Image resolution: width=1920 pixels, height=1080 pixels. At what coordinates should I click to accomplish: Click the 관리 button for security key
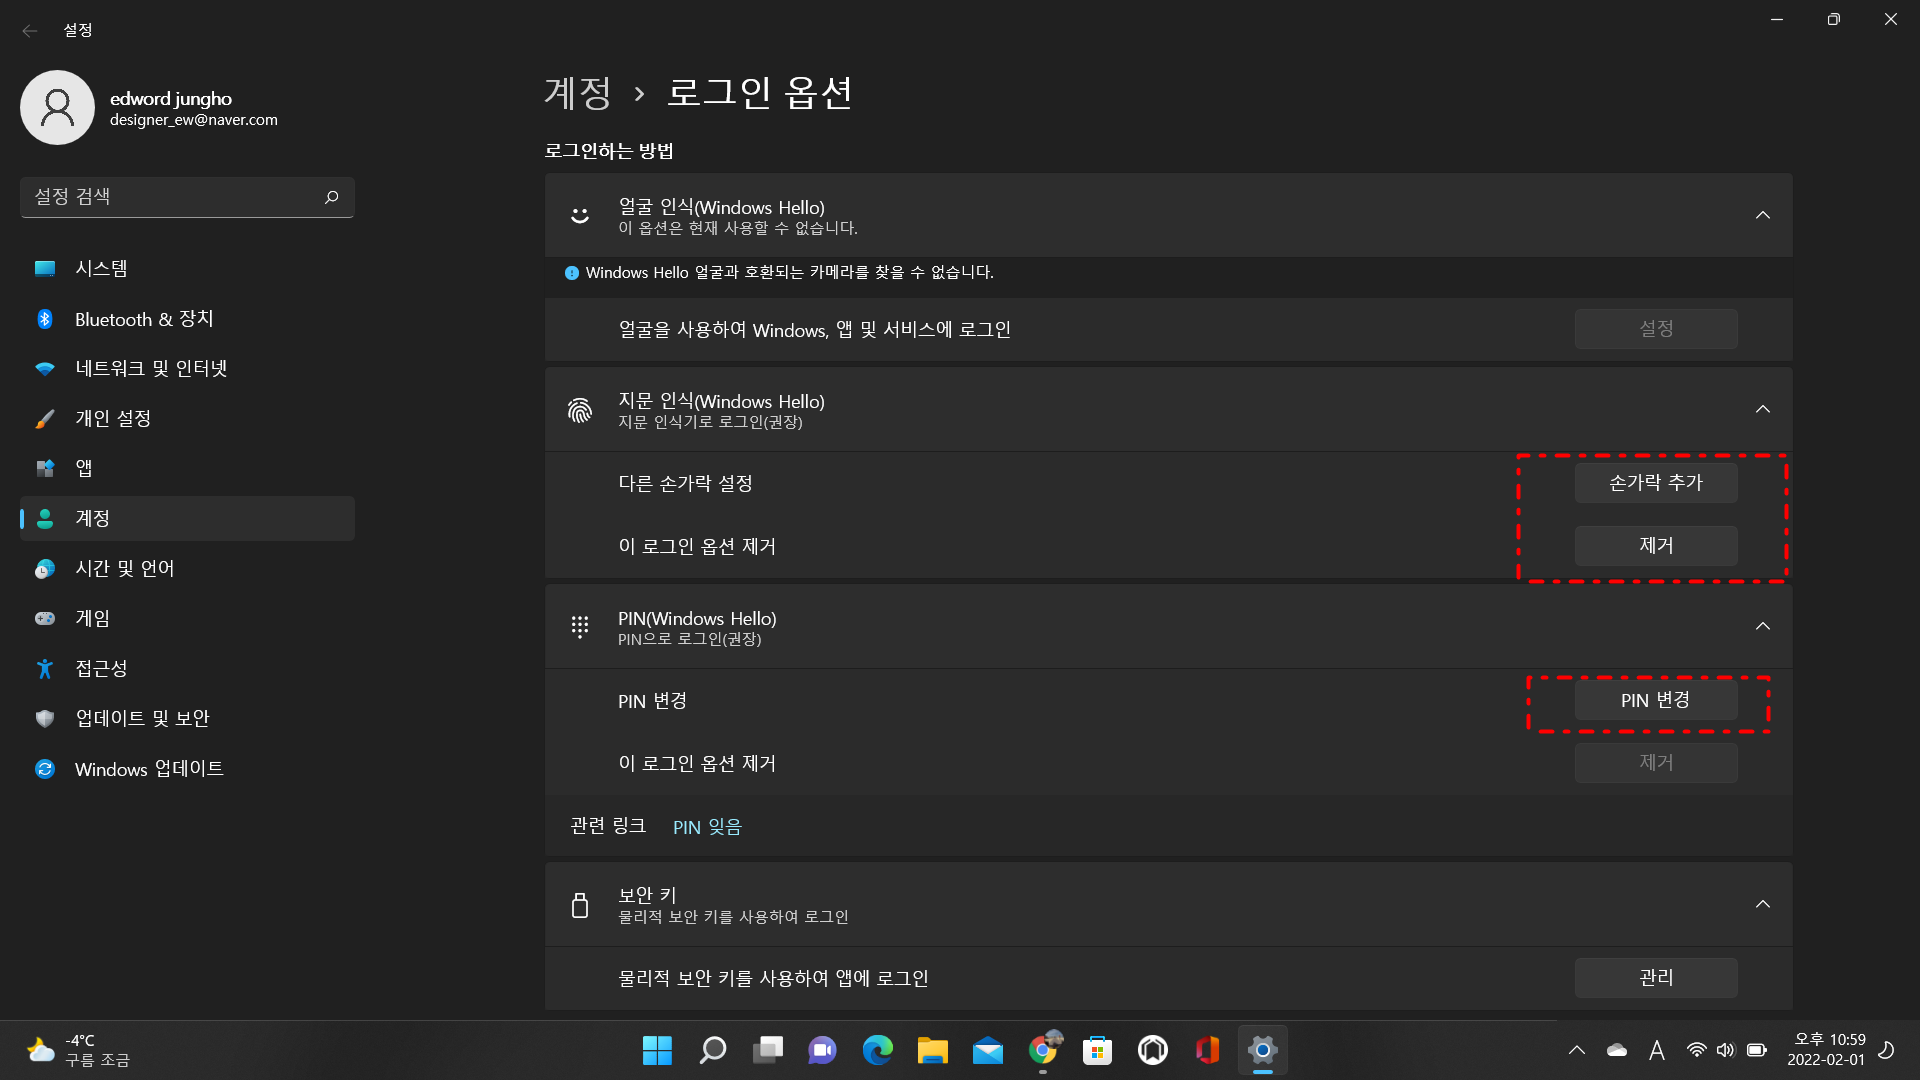pyautogui.click(x=1655, y=977)
